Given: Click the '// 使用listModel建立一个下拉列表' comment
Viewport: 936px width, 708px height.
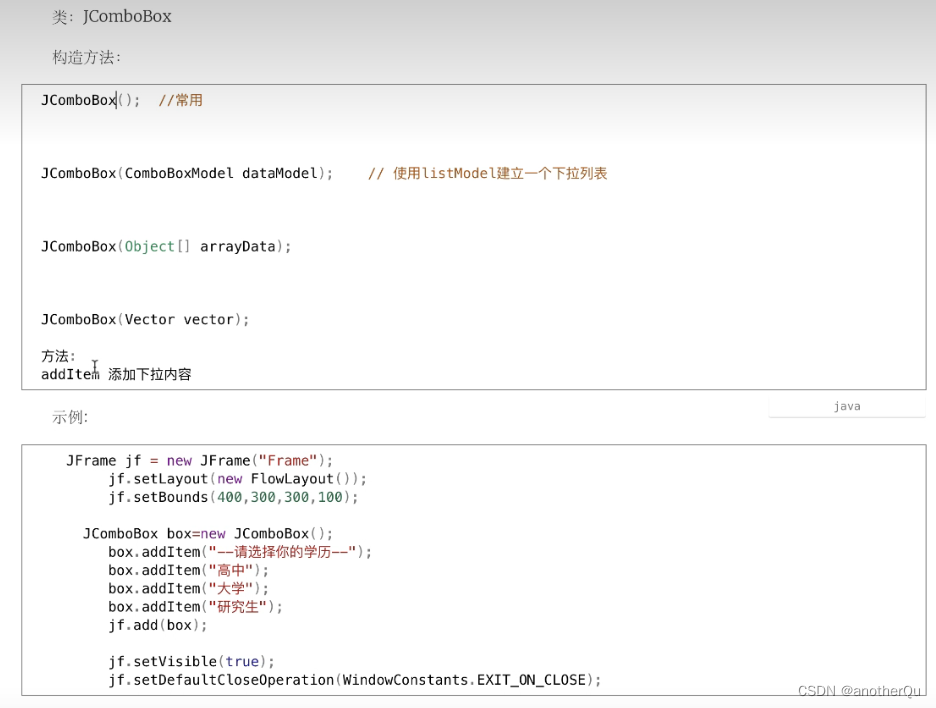Looking at the screenshot, I should 488,173.
